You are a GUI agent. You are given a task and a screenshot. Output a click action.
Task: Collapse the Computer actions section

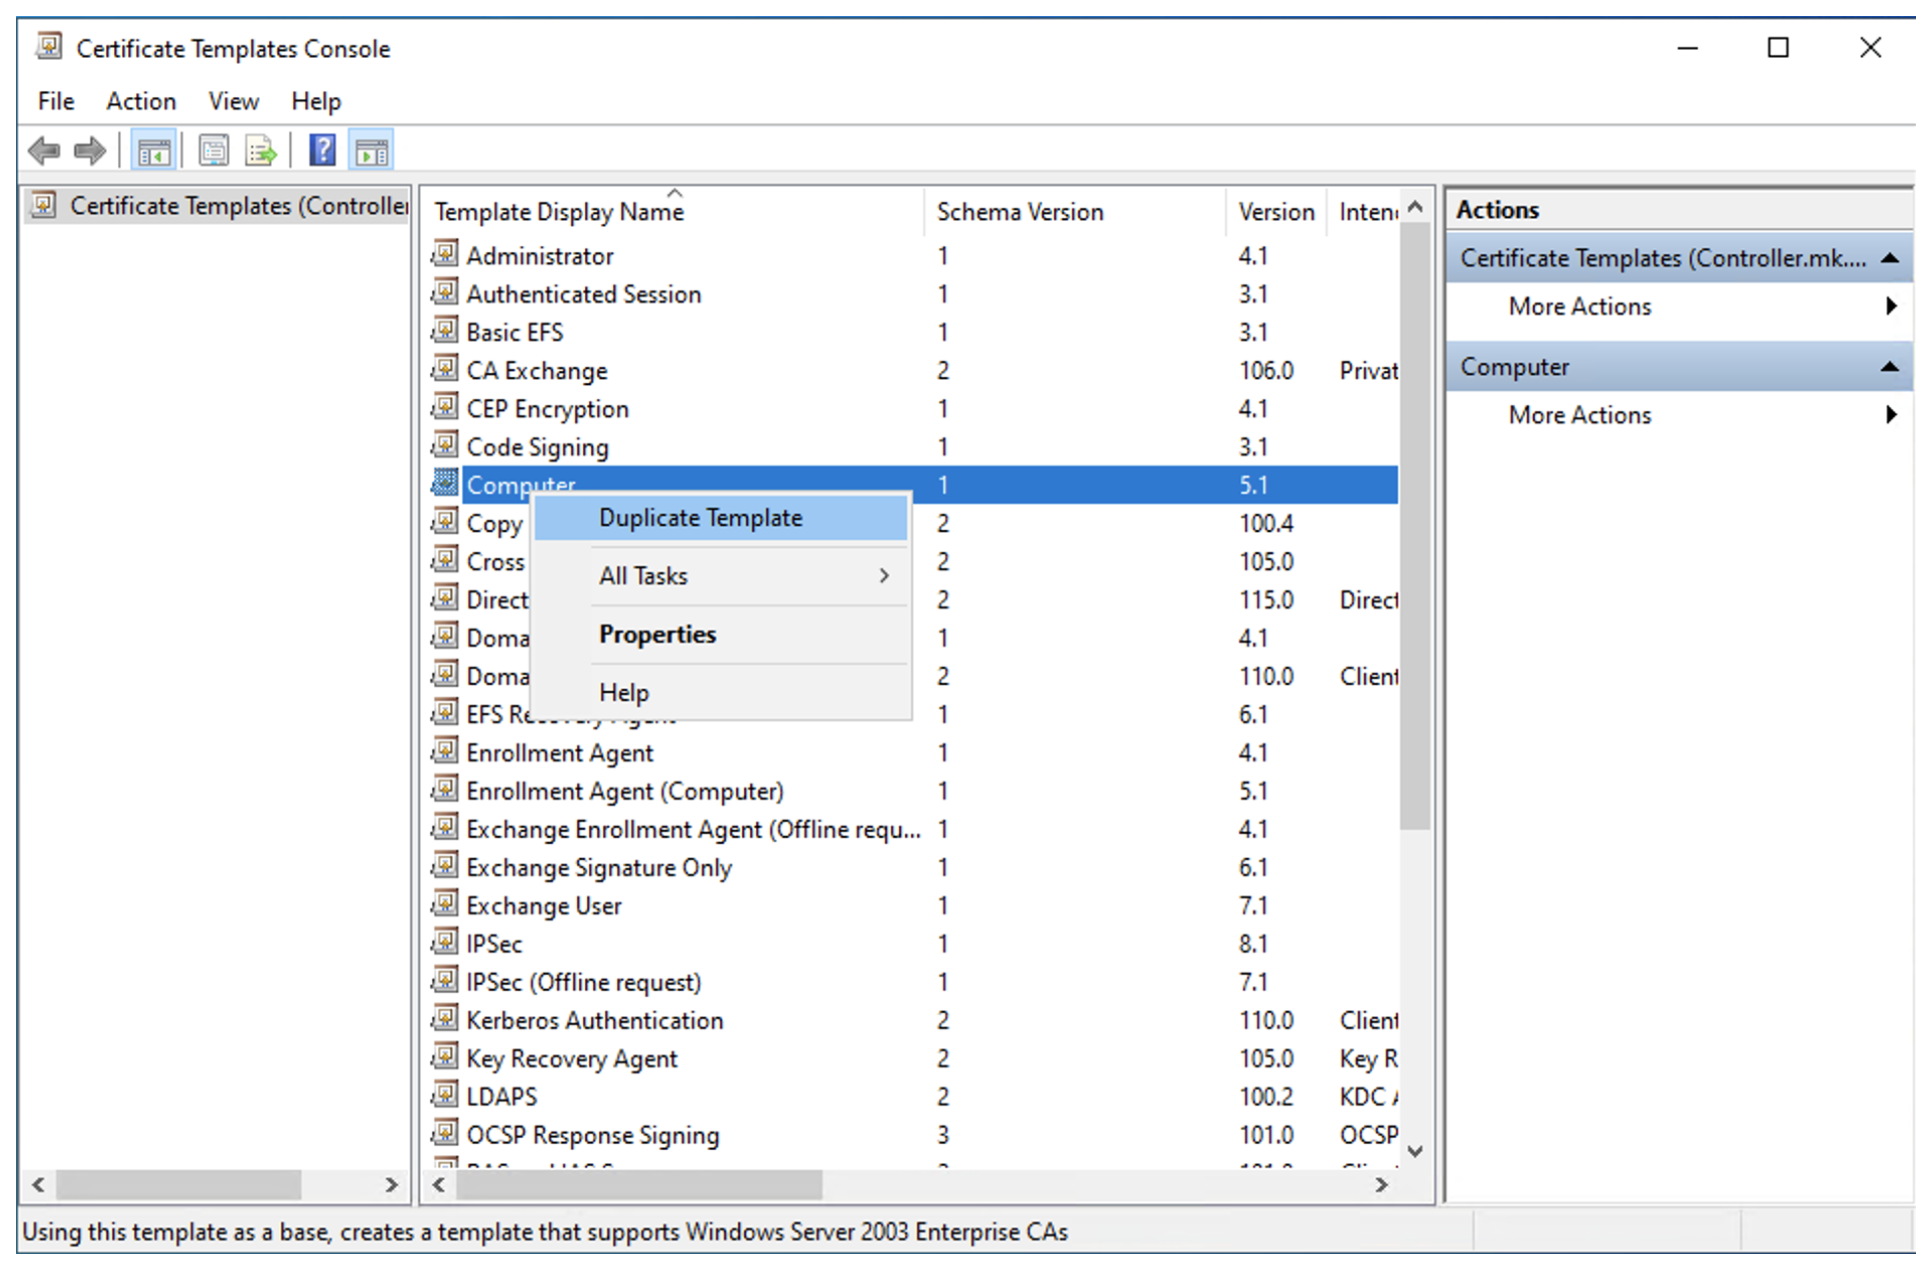[x=1889, y=367]
